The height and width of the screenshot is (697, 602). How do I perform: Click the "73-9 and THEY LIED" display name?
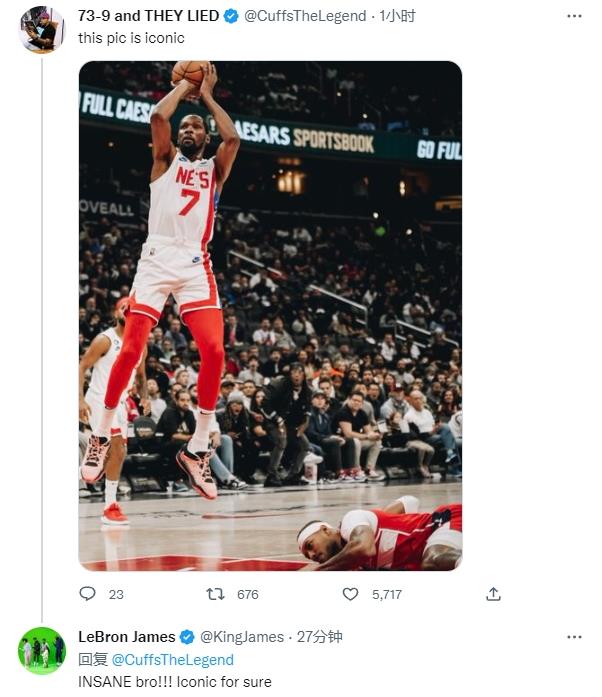(150, 17)
